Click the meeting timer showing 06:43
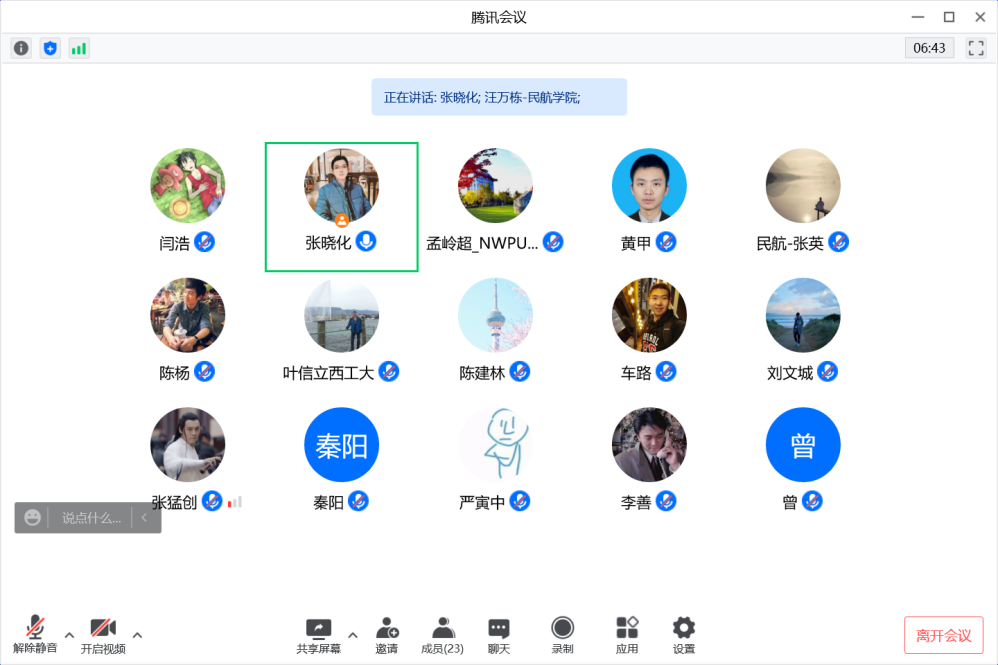The height and width of the screenshot is (665, 998). point(929,48)
